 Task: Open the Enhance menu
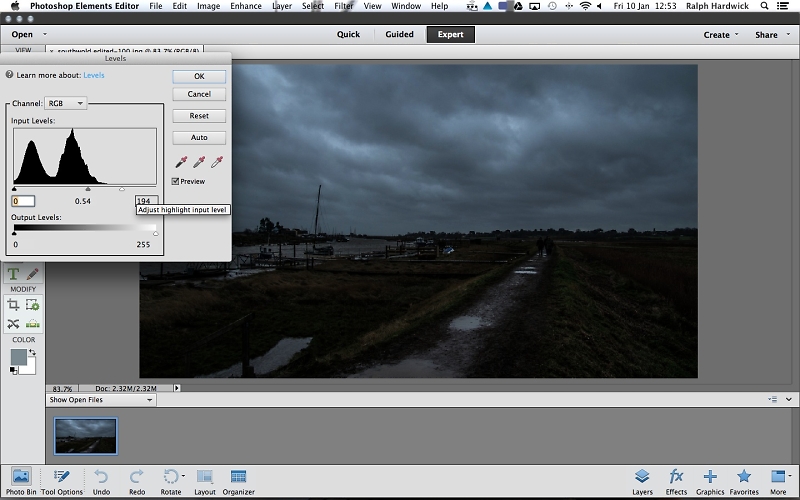(x=245, y=6)
